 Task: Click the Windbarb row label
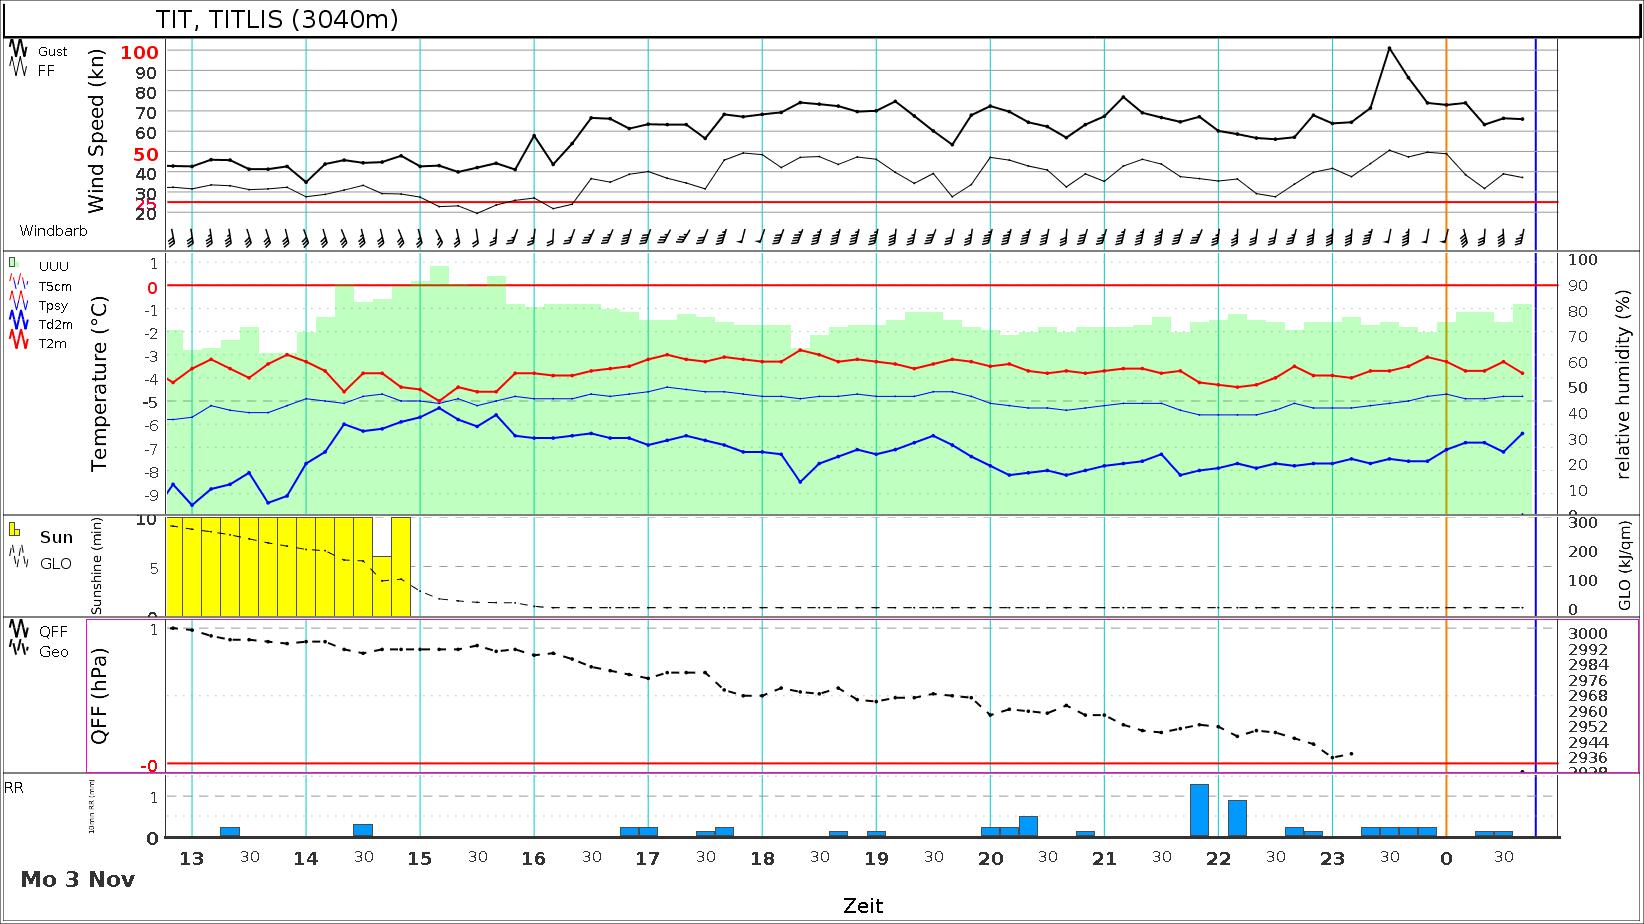[53, 231]
